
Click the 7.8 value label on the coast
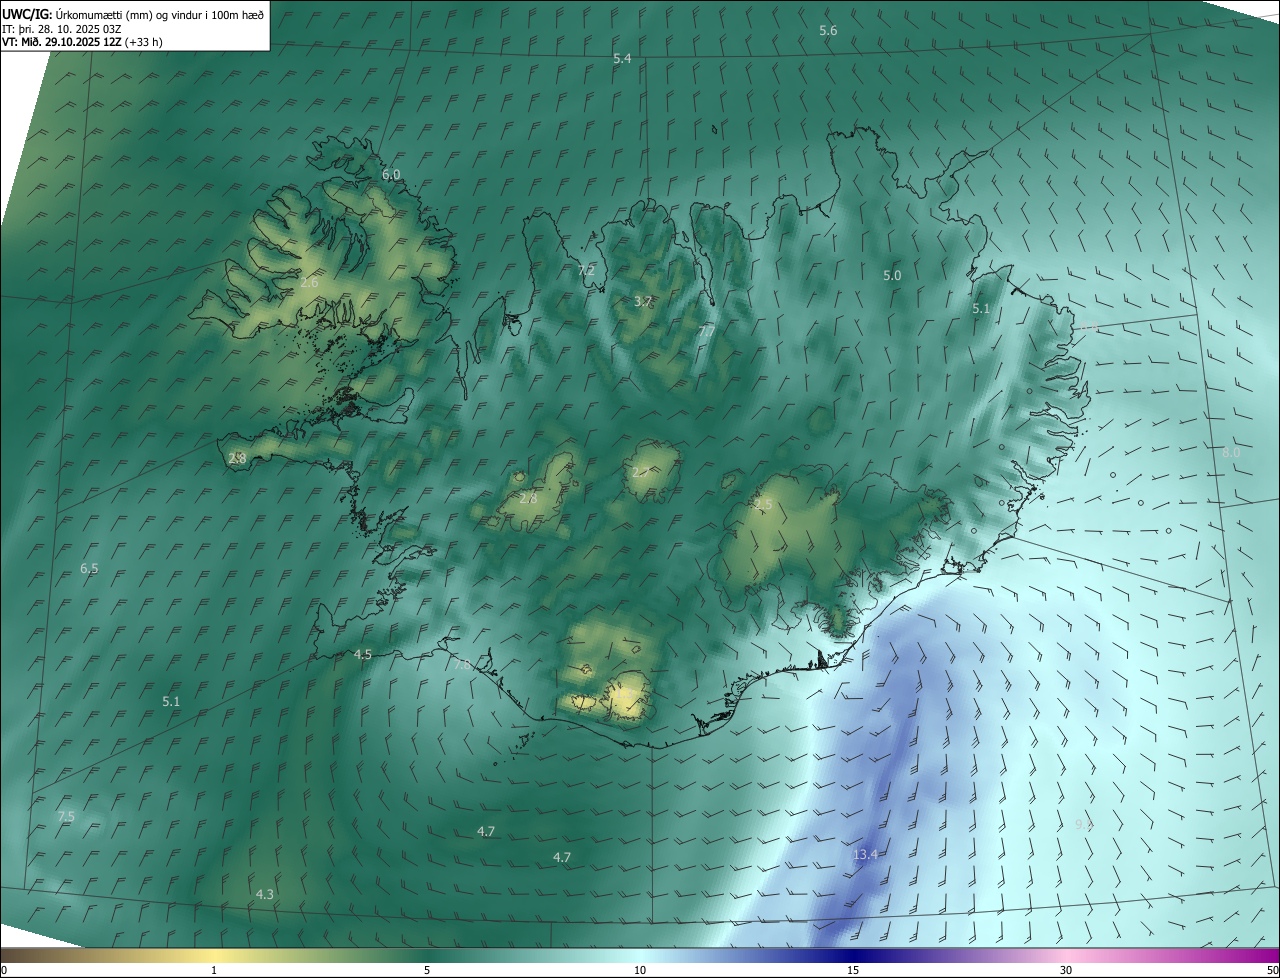(461, 664)
